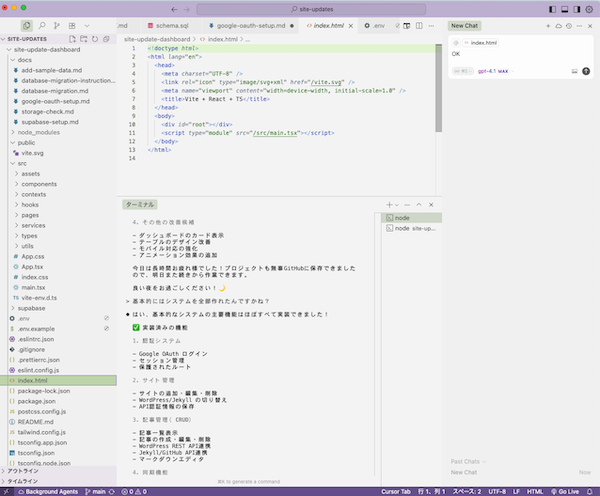Open the Source Control view icon
The image size is (600, 496).
pyautogui.click(x=57, y=26)
